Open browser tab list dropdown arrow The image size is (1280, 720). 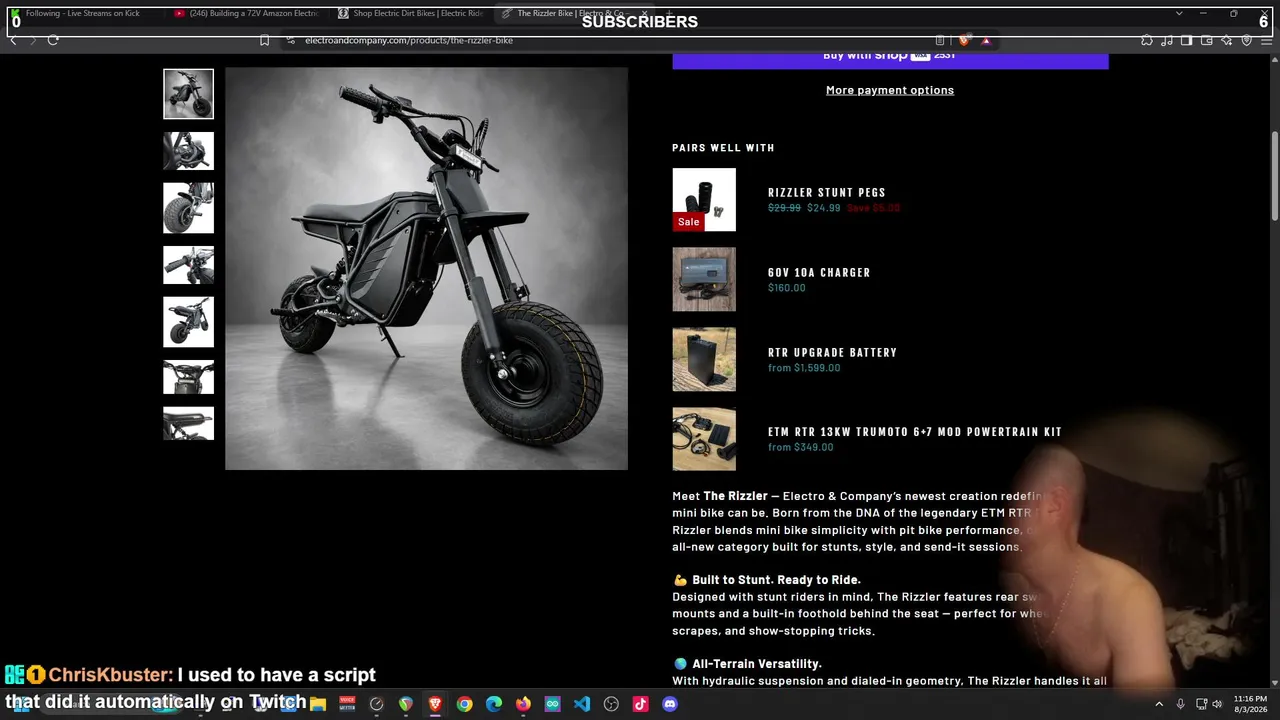coord(1179,13)
